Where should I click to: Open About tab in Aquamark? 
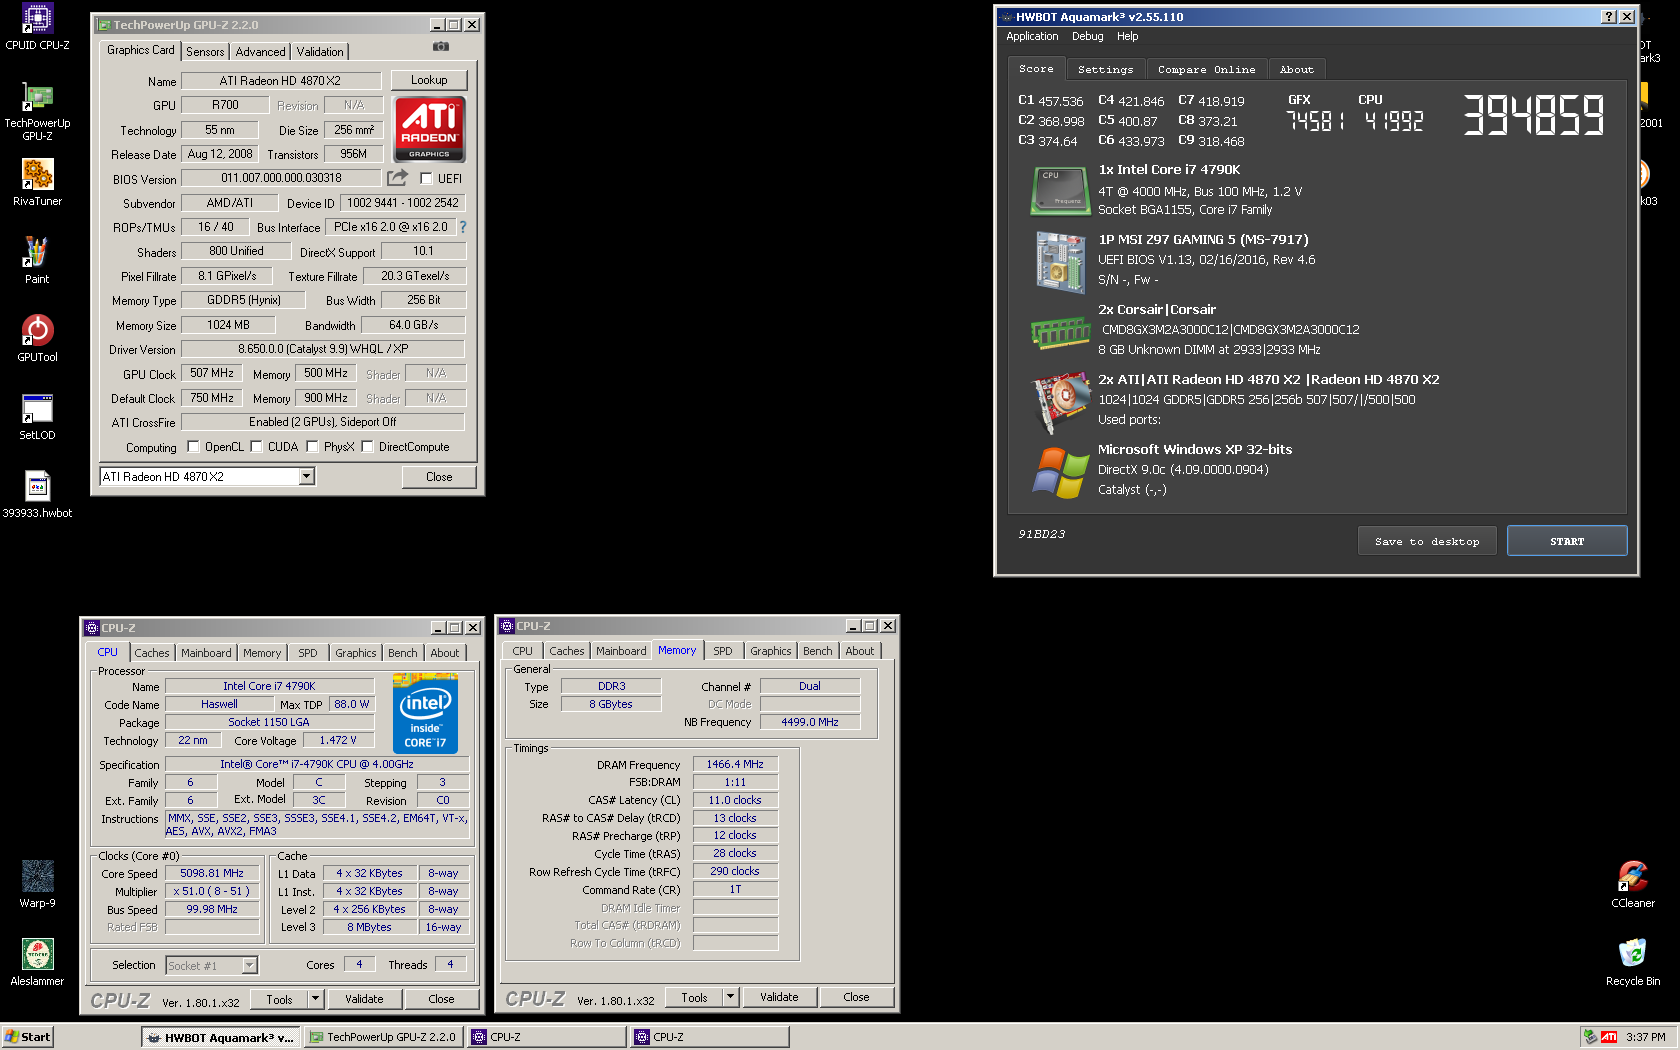coord(1296,69)
